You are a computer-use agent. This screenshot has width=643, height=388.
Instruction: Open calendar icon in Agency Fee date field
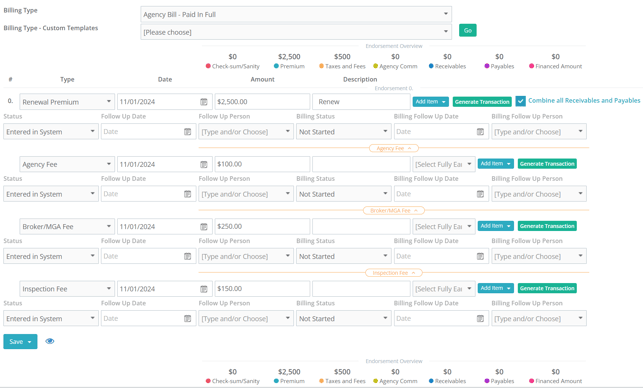click(x=204, y=164)
